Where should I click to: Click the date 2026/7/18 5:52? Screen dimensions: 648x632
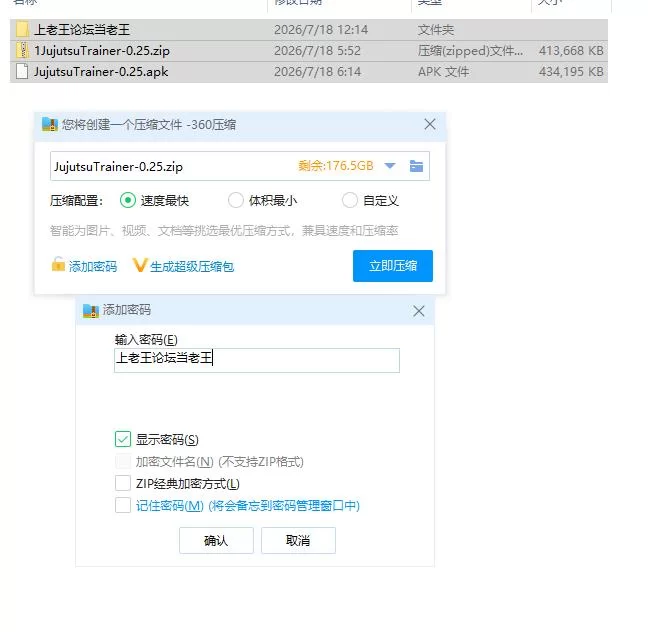point(317,51)
